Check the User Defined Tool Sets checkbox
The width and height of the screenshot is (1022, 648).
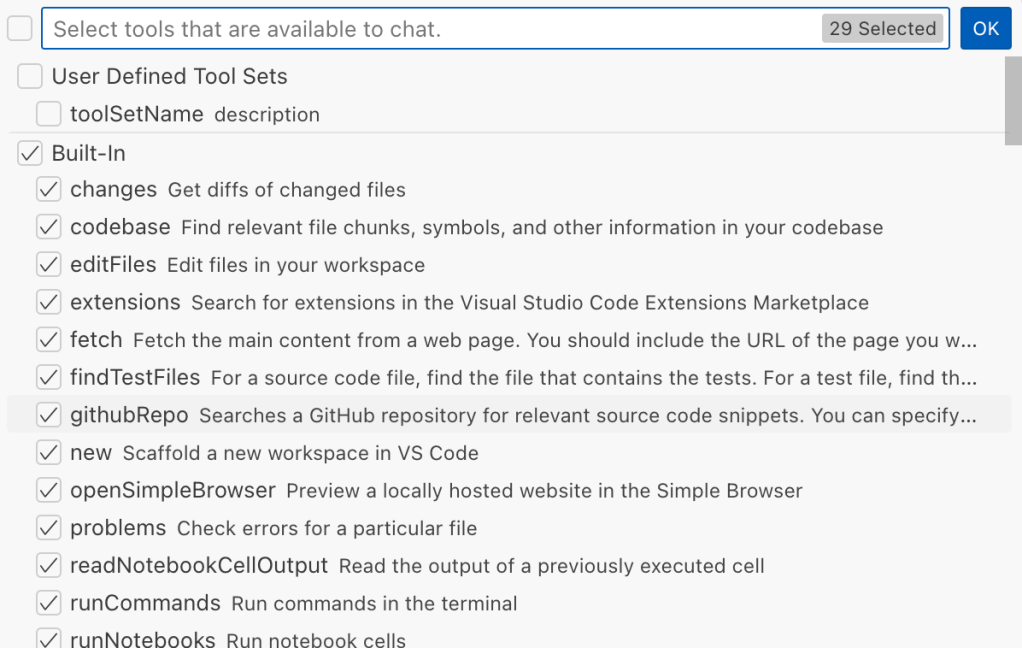pyautogui.click(x=29, y=76)
